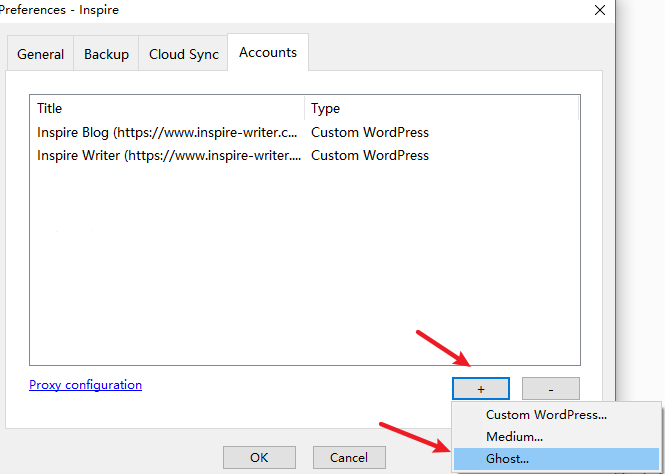Switch to the General tab

point(40,54)
